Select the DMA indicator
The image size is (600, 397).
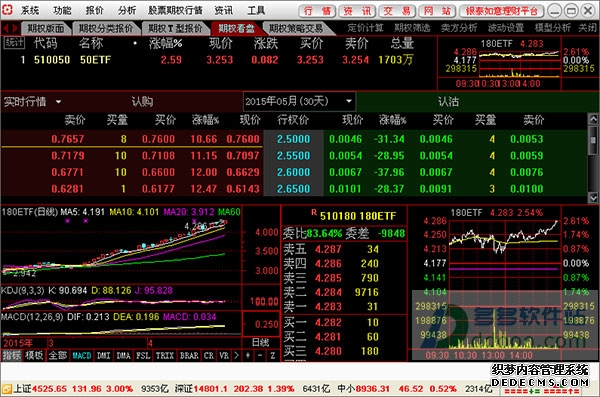(x=123, y=356)
